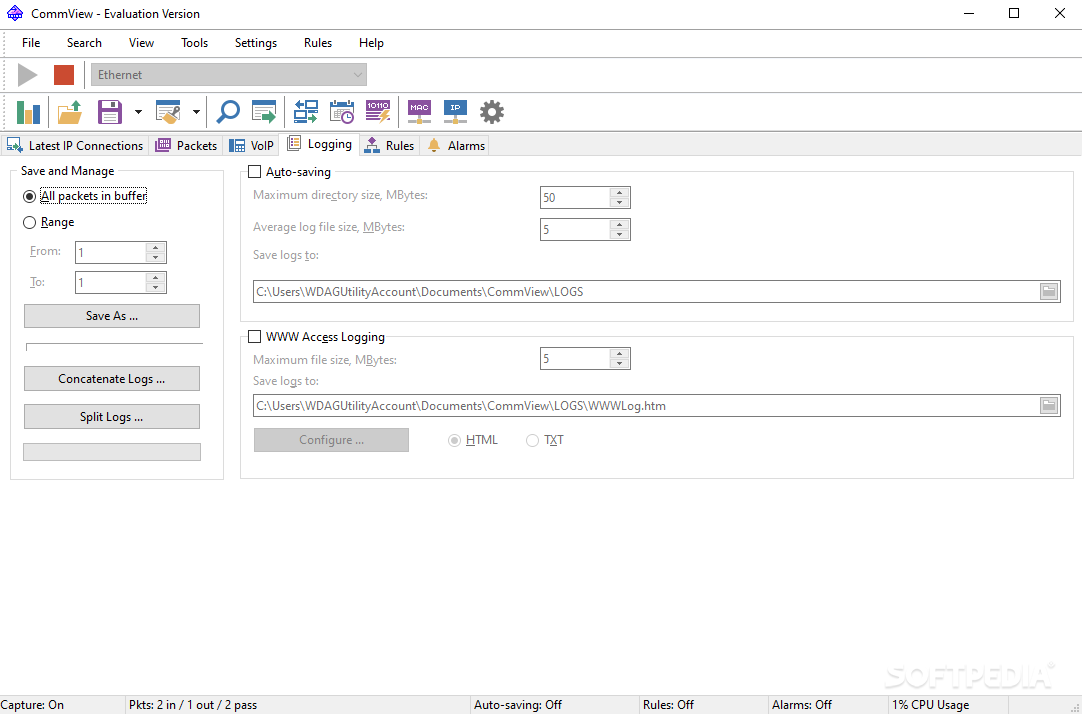The height and width of the screenshot is (714, 1082).
Task: Switch to Latest IP Connections tab
Action: pyautogui.click(x=75, y=146)
